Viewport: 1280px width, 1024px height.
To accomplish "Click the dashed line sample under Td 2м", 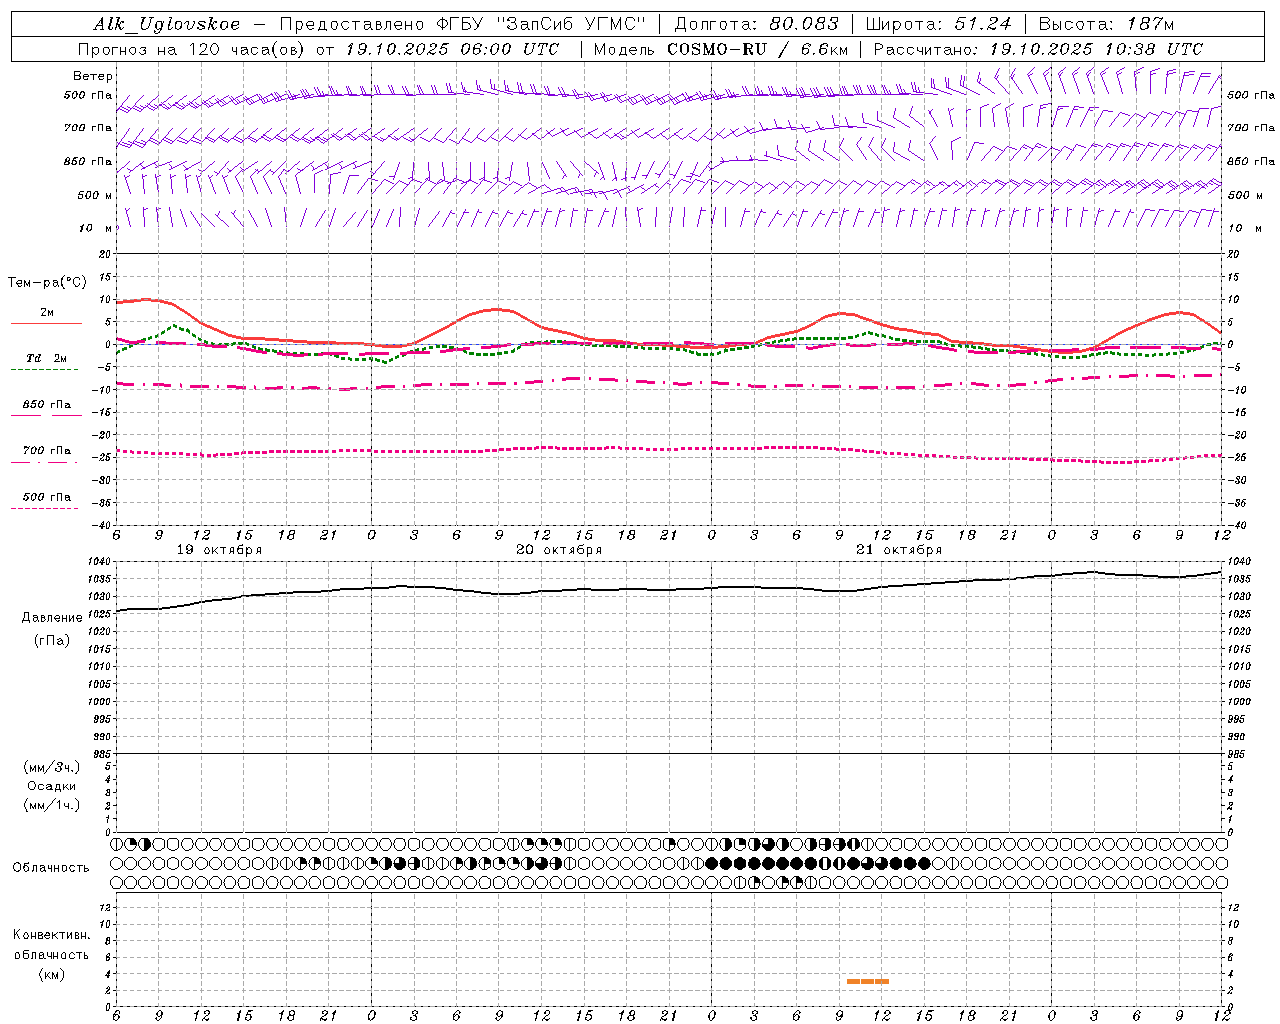I will click(x=44, y=370).
